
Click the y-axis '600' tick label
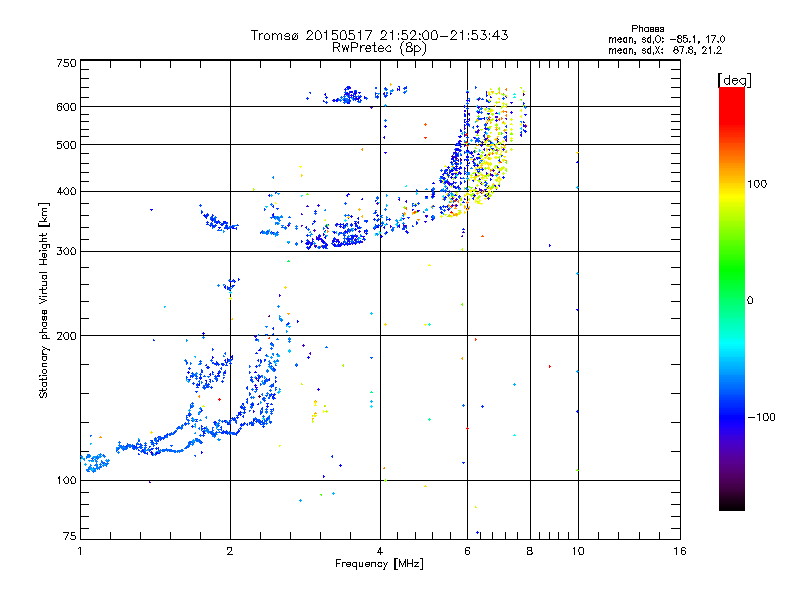tap(66, 107)
